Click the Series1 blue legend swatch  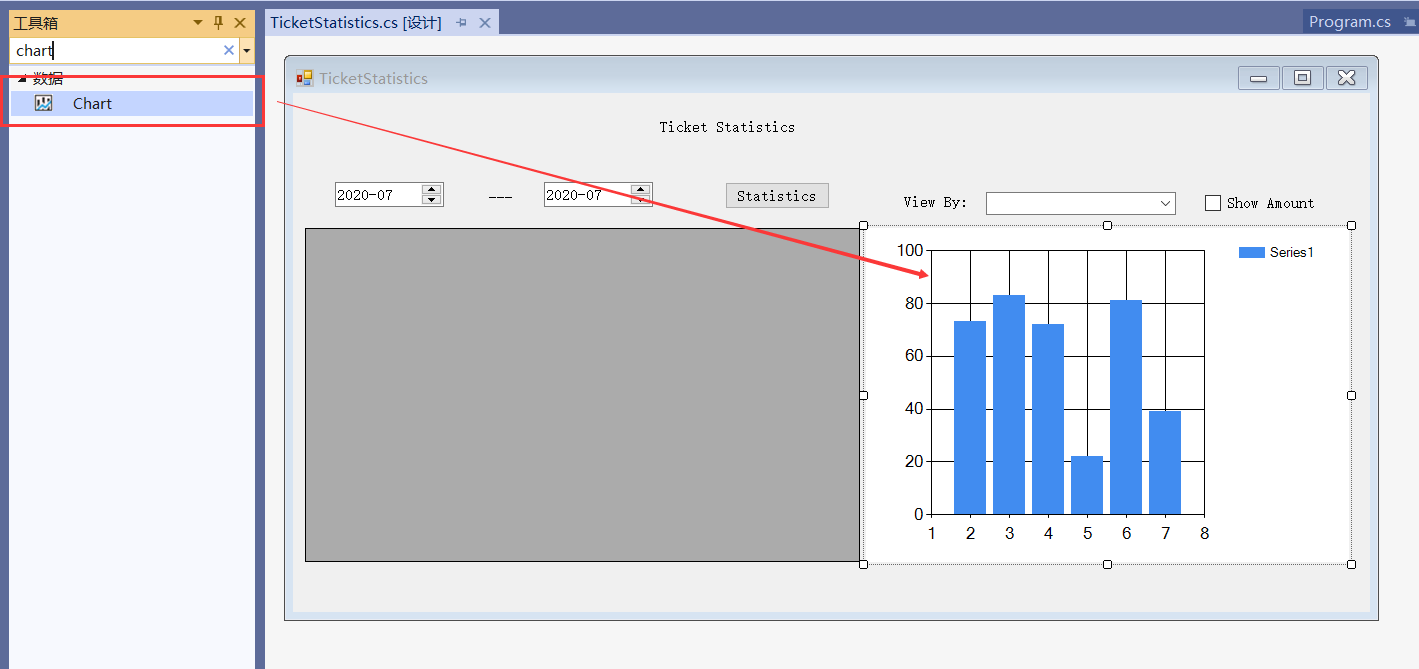1252,252
